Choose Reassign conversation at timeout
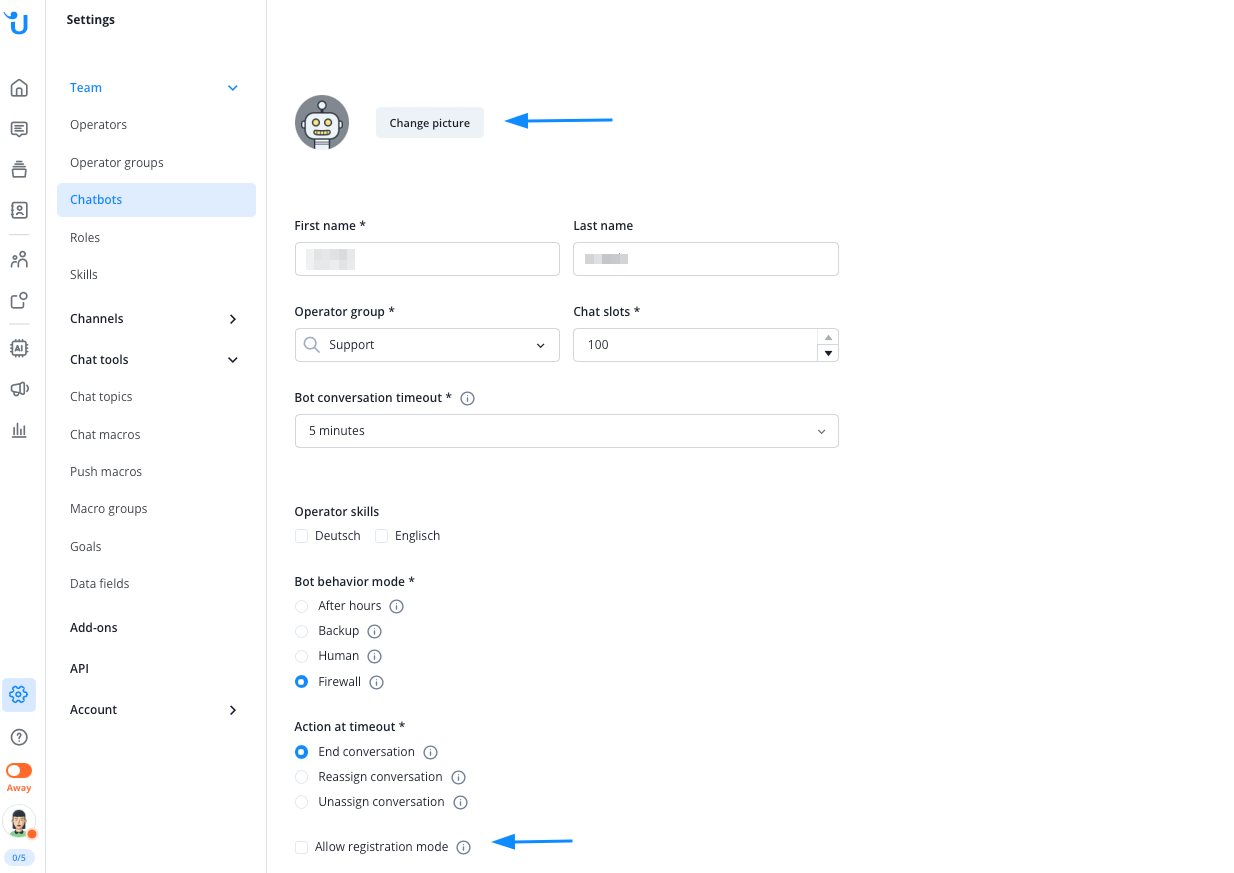The width and height of the screenshot is (1234, 873). click(x=301, y=777)
